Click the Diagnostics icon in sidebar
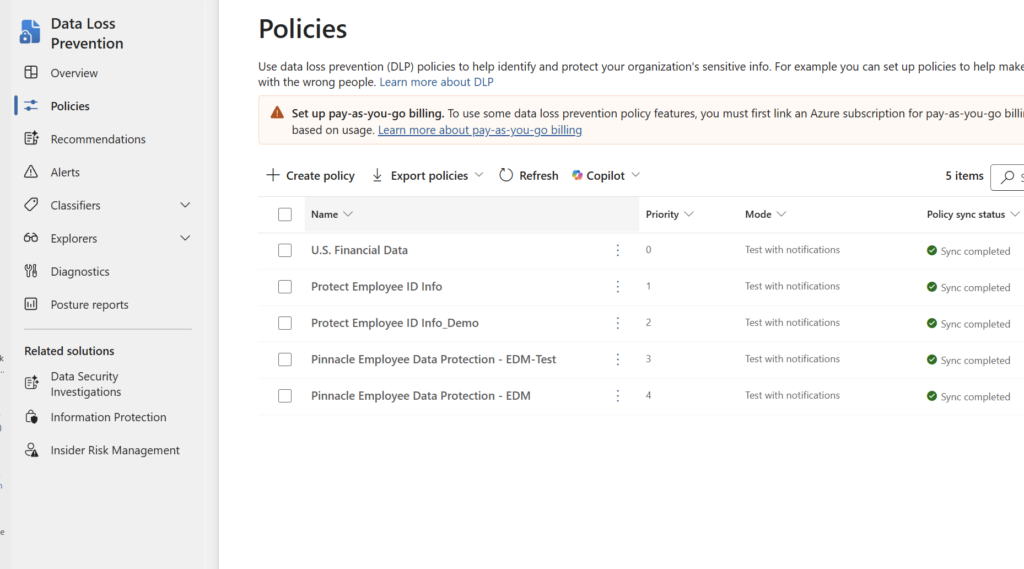 (31, 271)
